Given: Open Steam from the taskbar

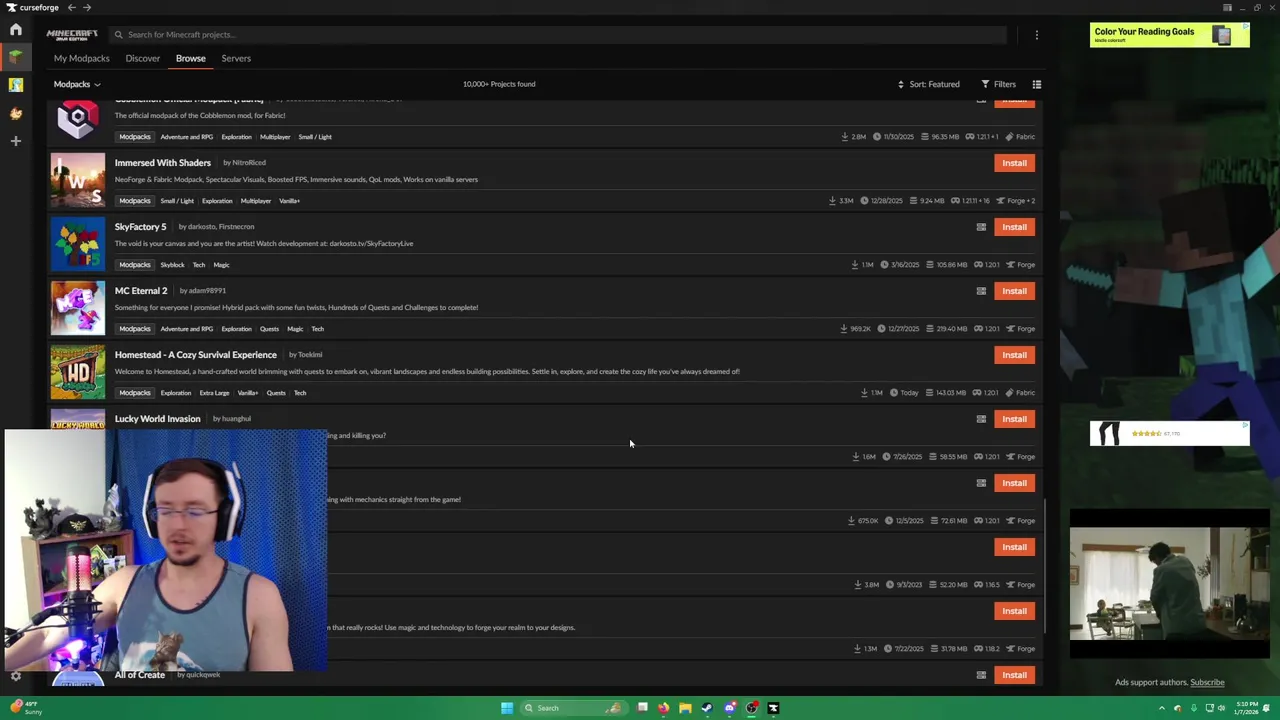Looking at the screenshot, I should pos(707,708).
